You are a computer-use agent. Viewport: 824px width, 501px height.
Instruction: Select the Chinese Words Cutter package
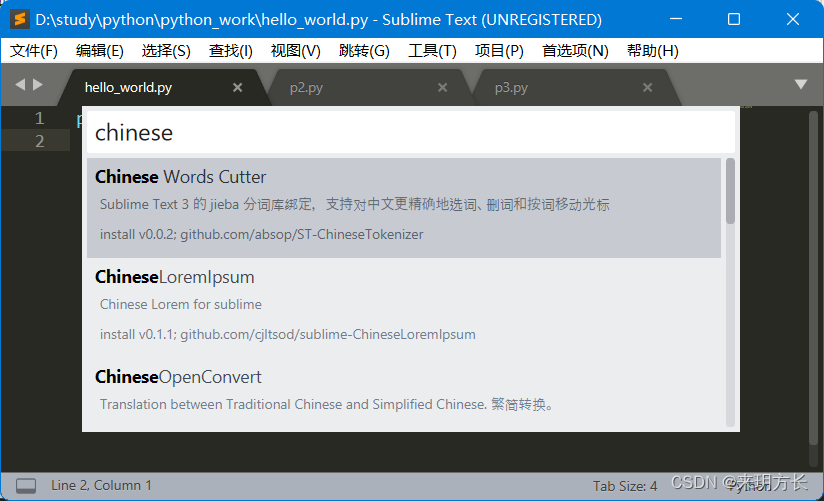point(404,208)
